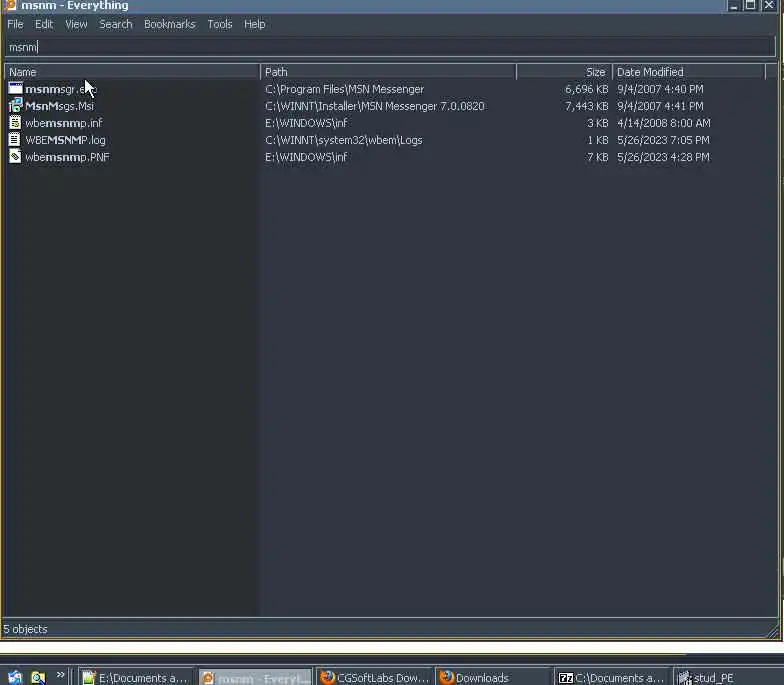Switch to Firefox Downloads taskbar window
Viewport: 784px width, 685px height.
[494, 678]
